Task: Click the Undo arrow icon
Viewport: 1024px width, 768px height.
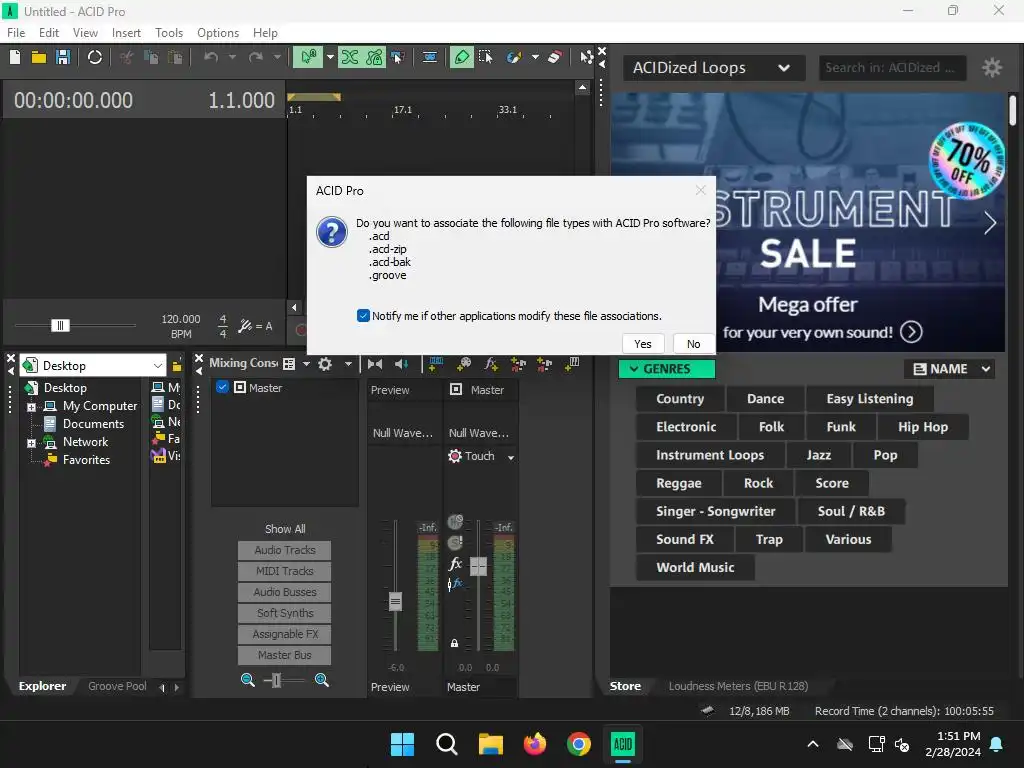Action: click(x=211, y=57)
